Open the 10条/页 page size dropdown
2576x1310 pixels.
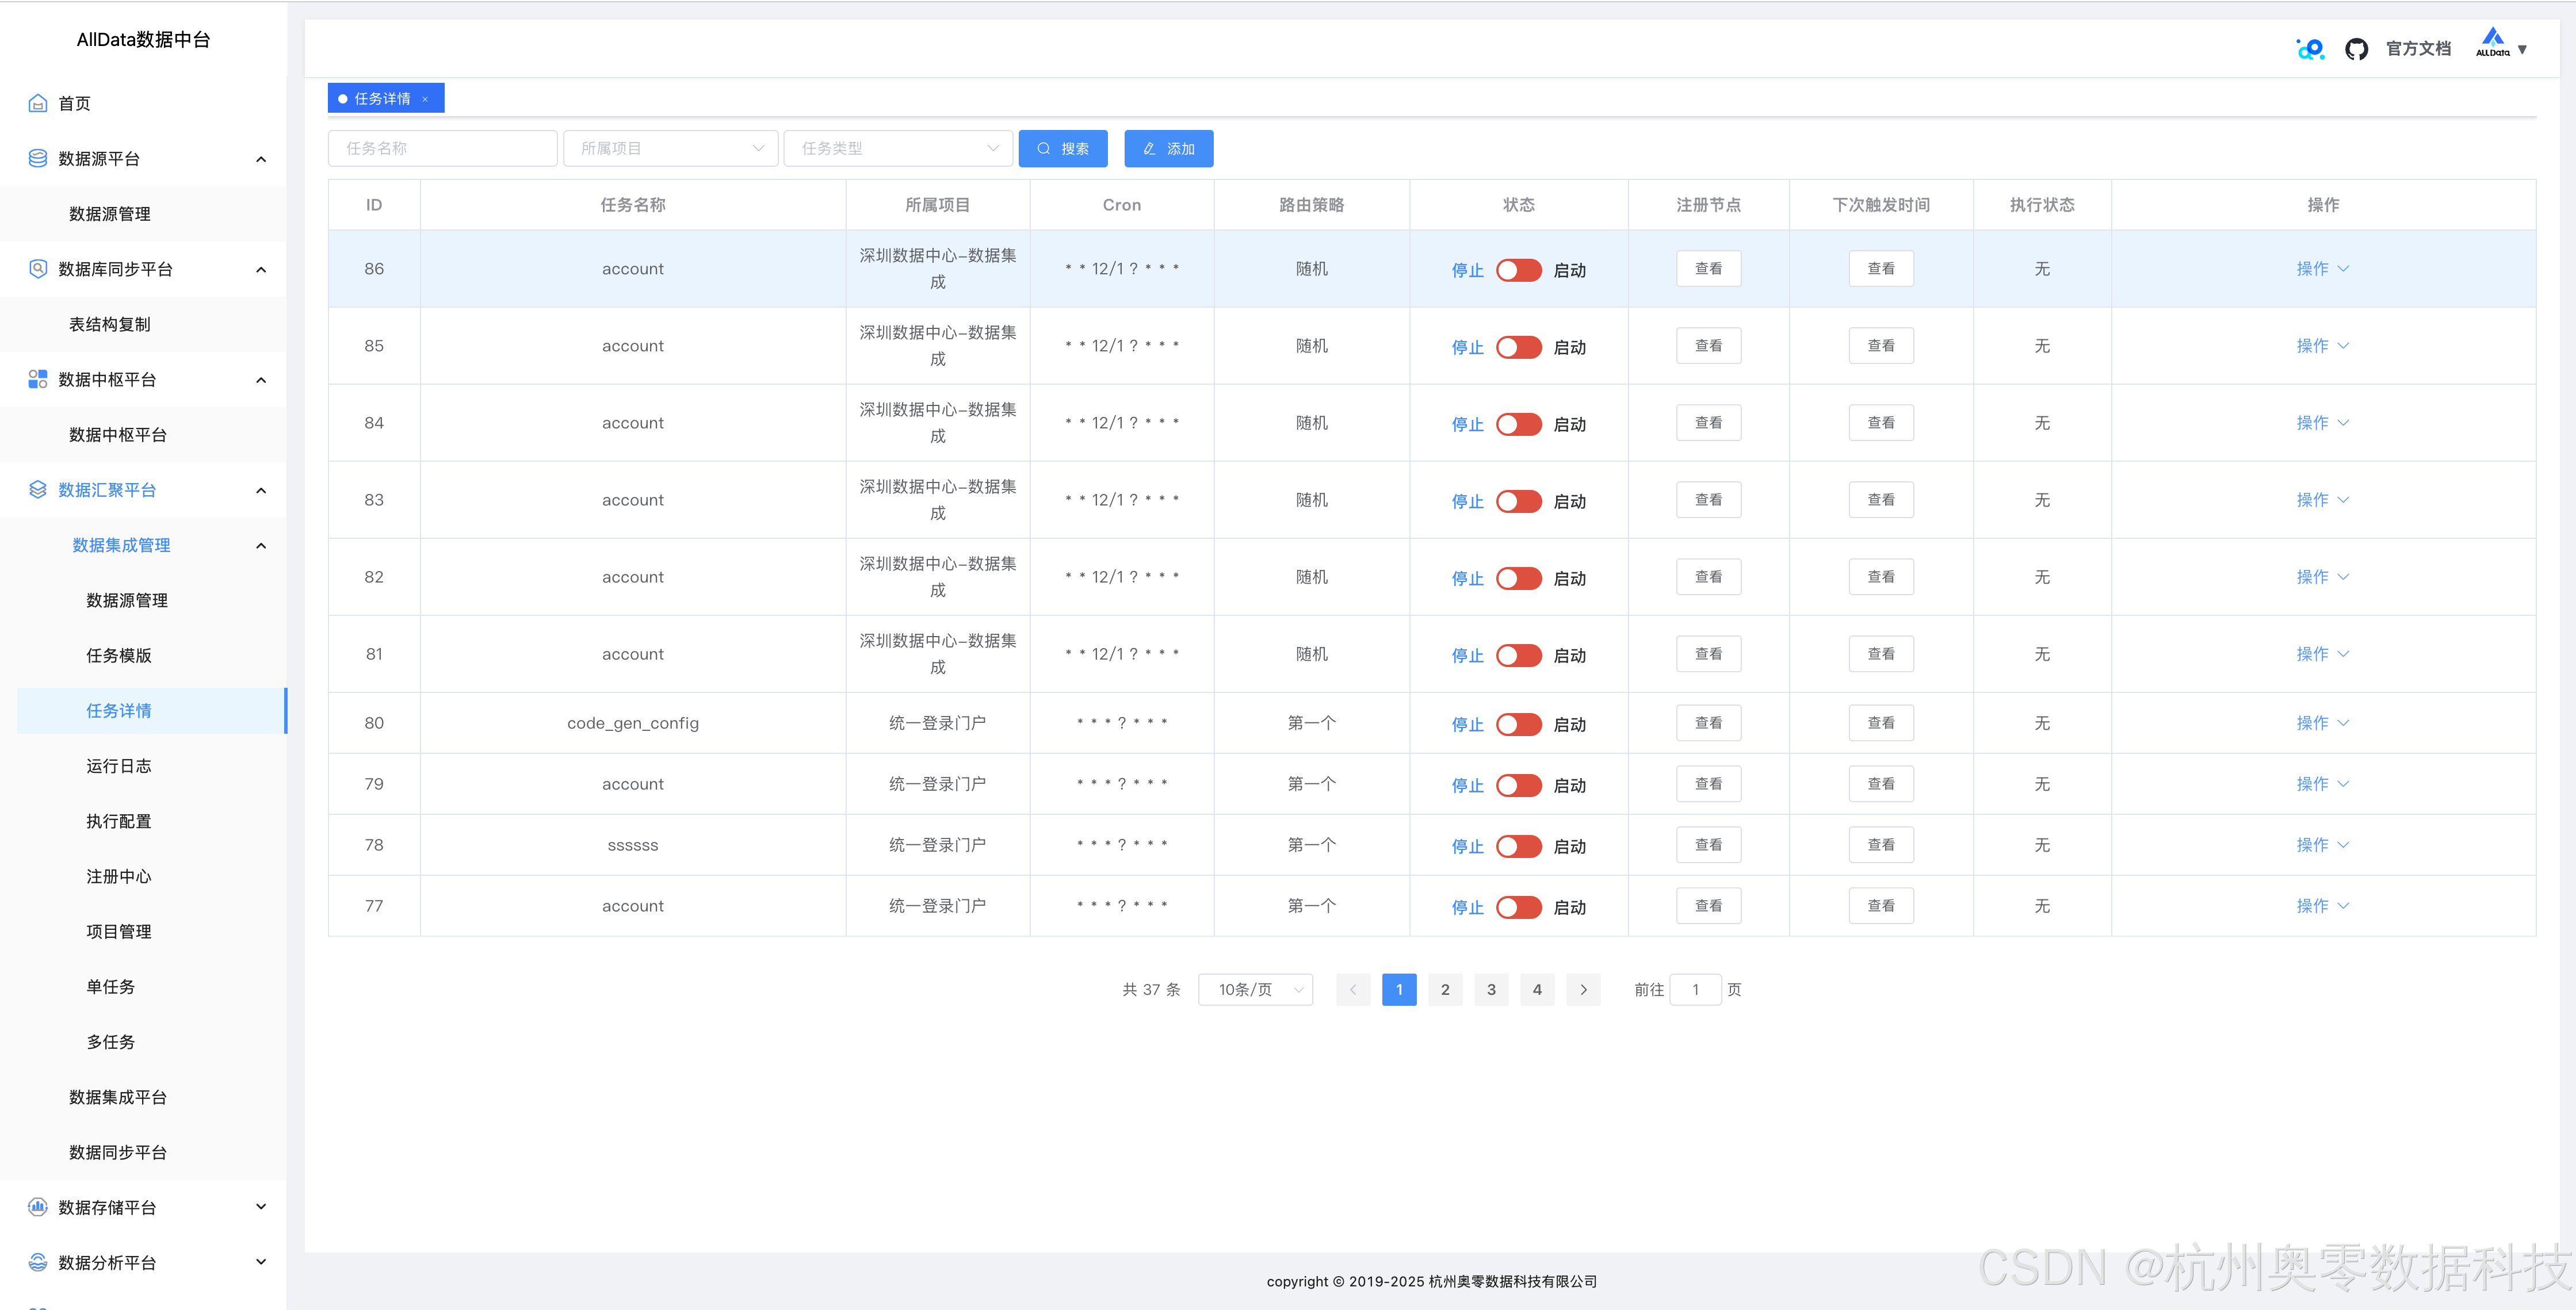click(1255, 989)
